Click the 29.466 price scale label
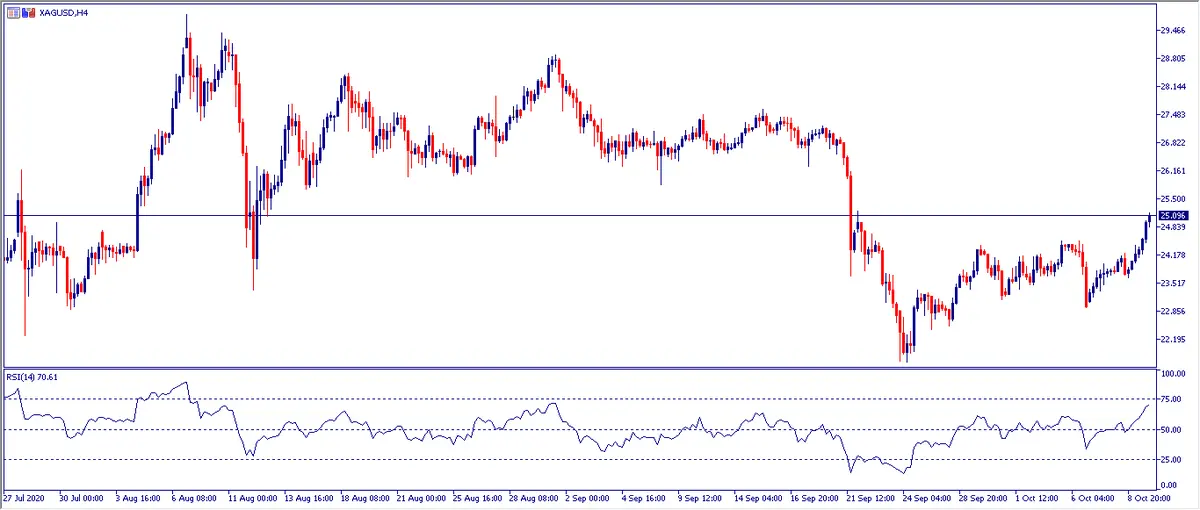1200x510 pixels. point(1172,31)
